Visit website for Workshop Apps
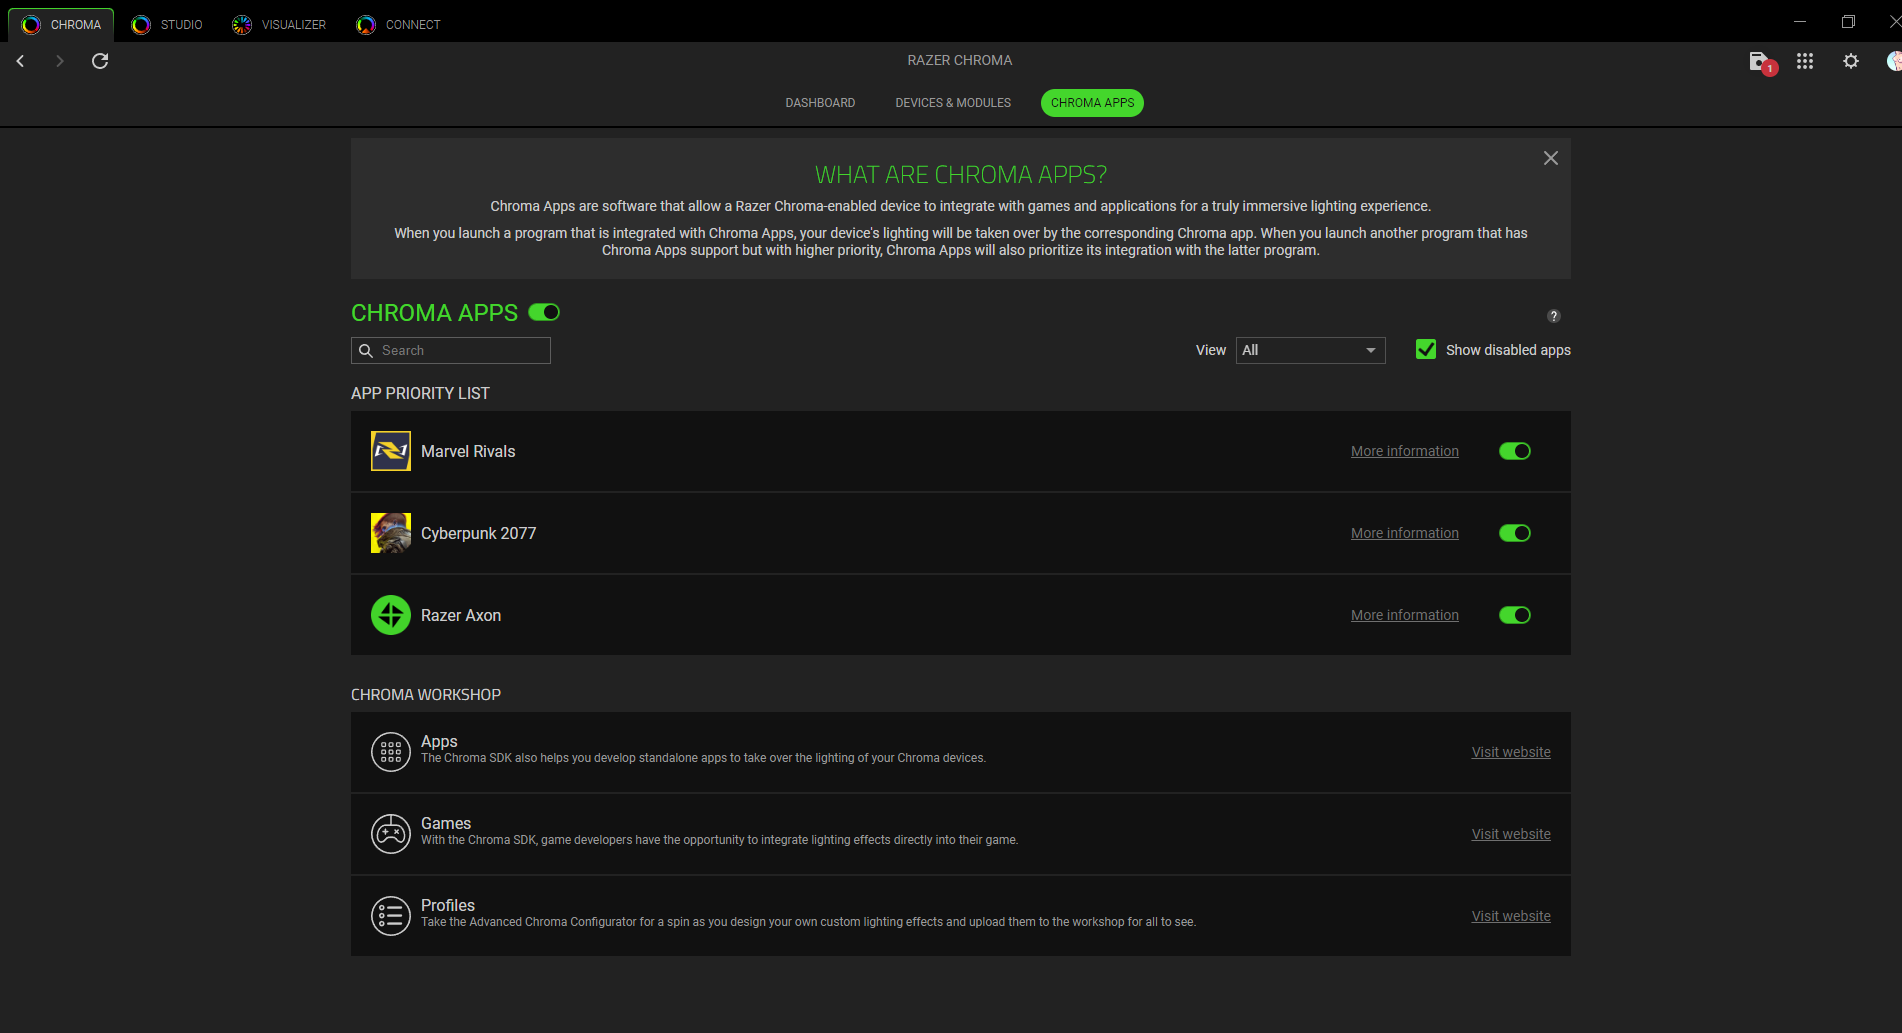 (1511, 752)
